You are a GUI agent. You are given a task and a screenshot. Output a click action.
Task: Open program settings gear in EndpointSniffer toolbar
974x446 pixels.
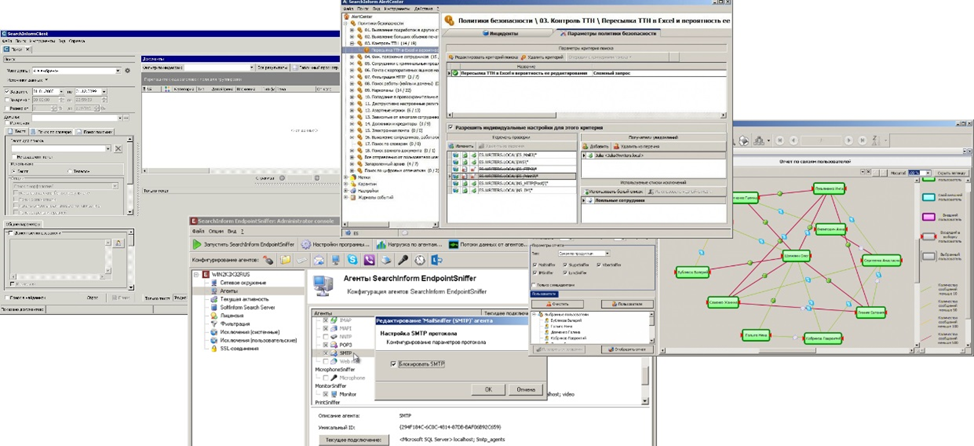pos(305,245)
